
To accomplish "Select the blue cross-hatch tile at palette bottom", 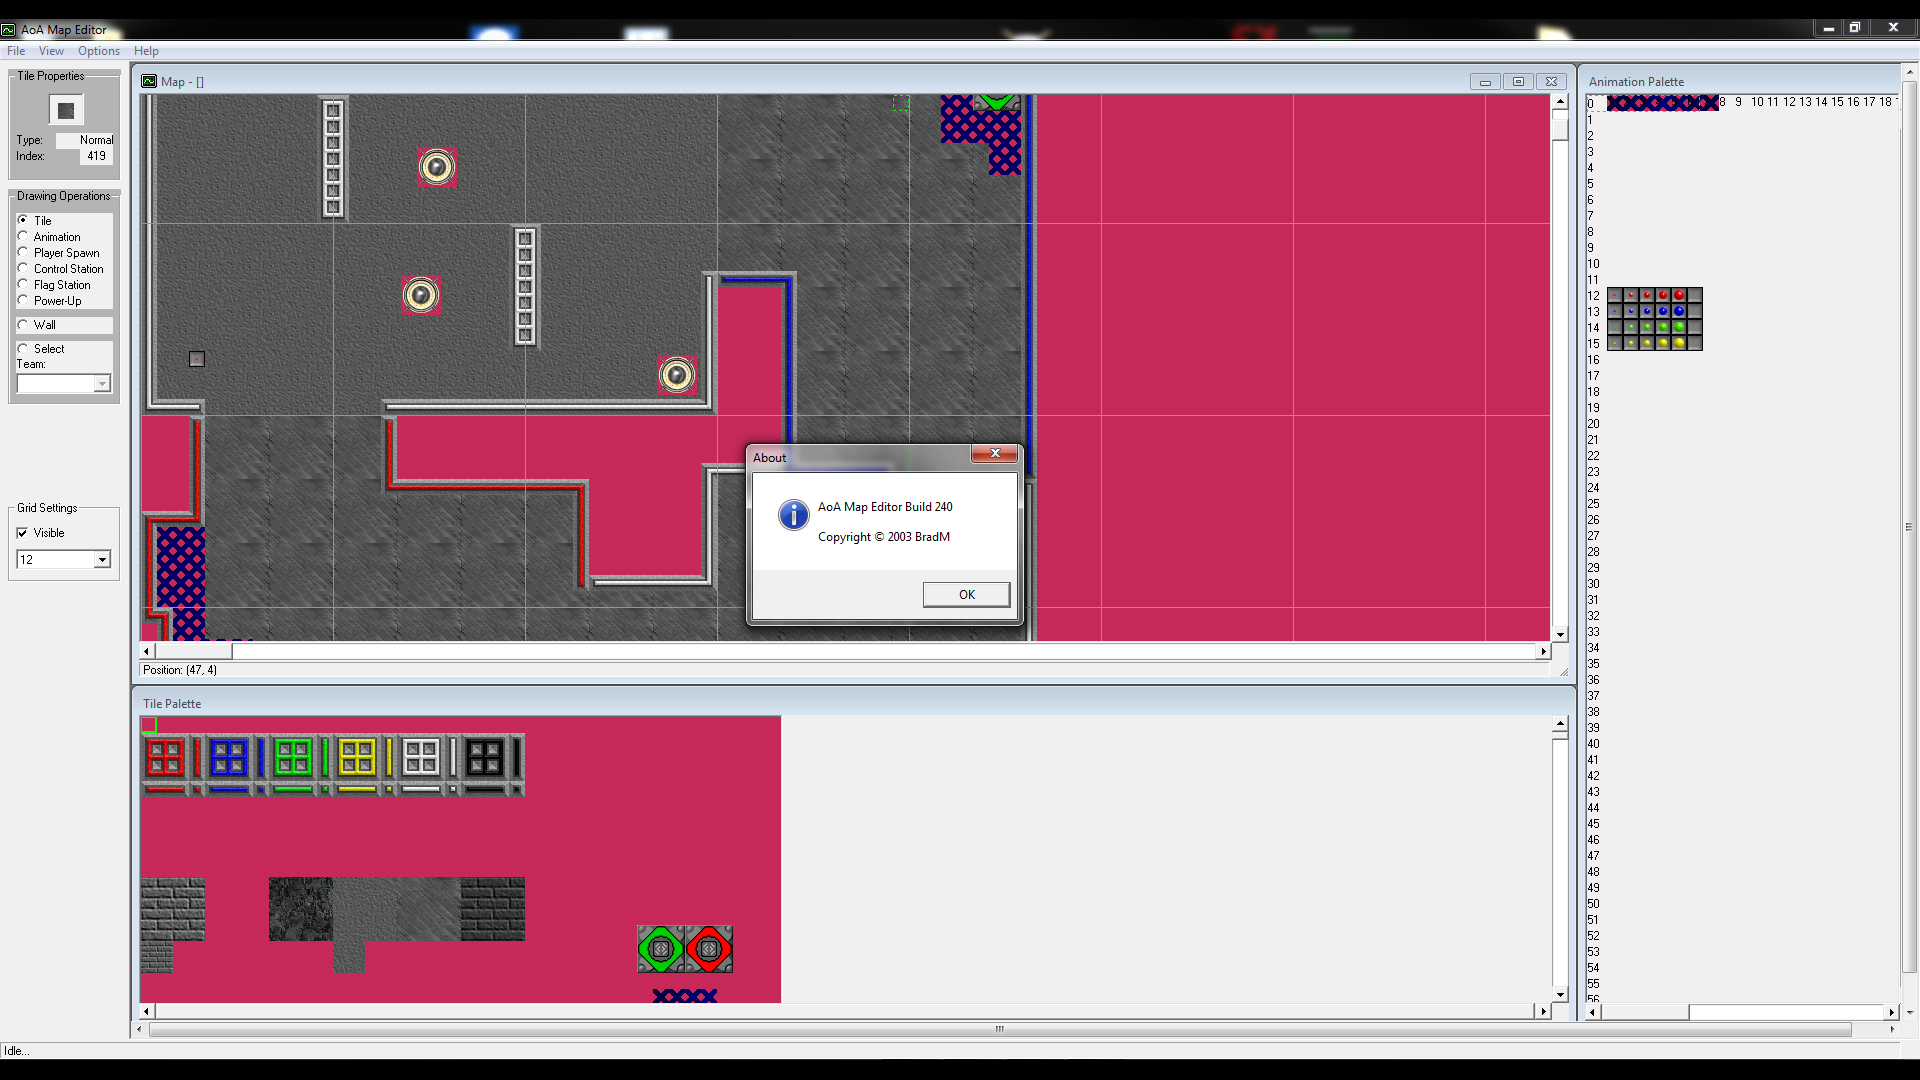I will coord(685,996).
